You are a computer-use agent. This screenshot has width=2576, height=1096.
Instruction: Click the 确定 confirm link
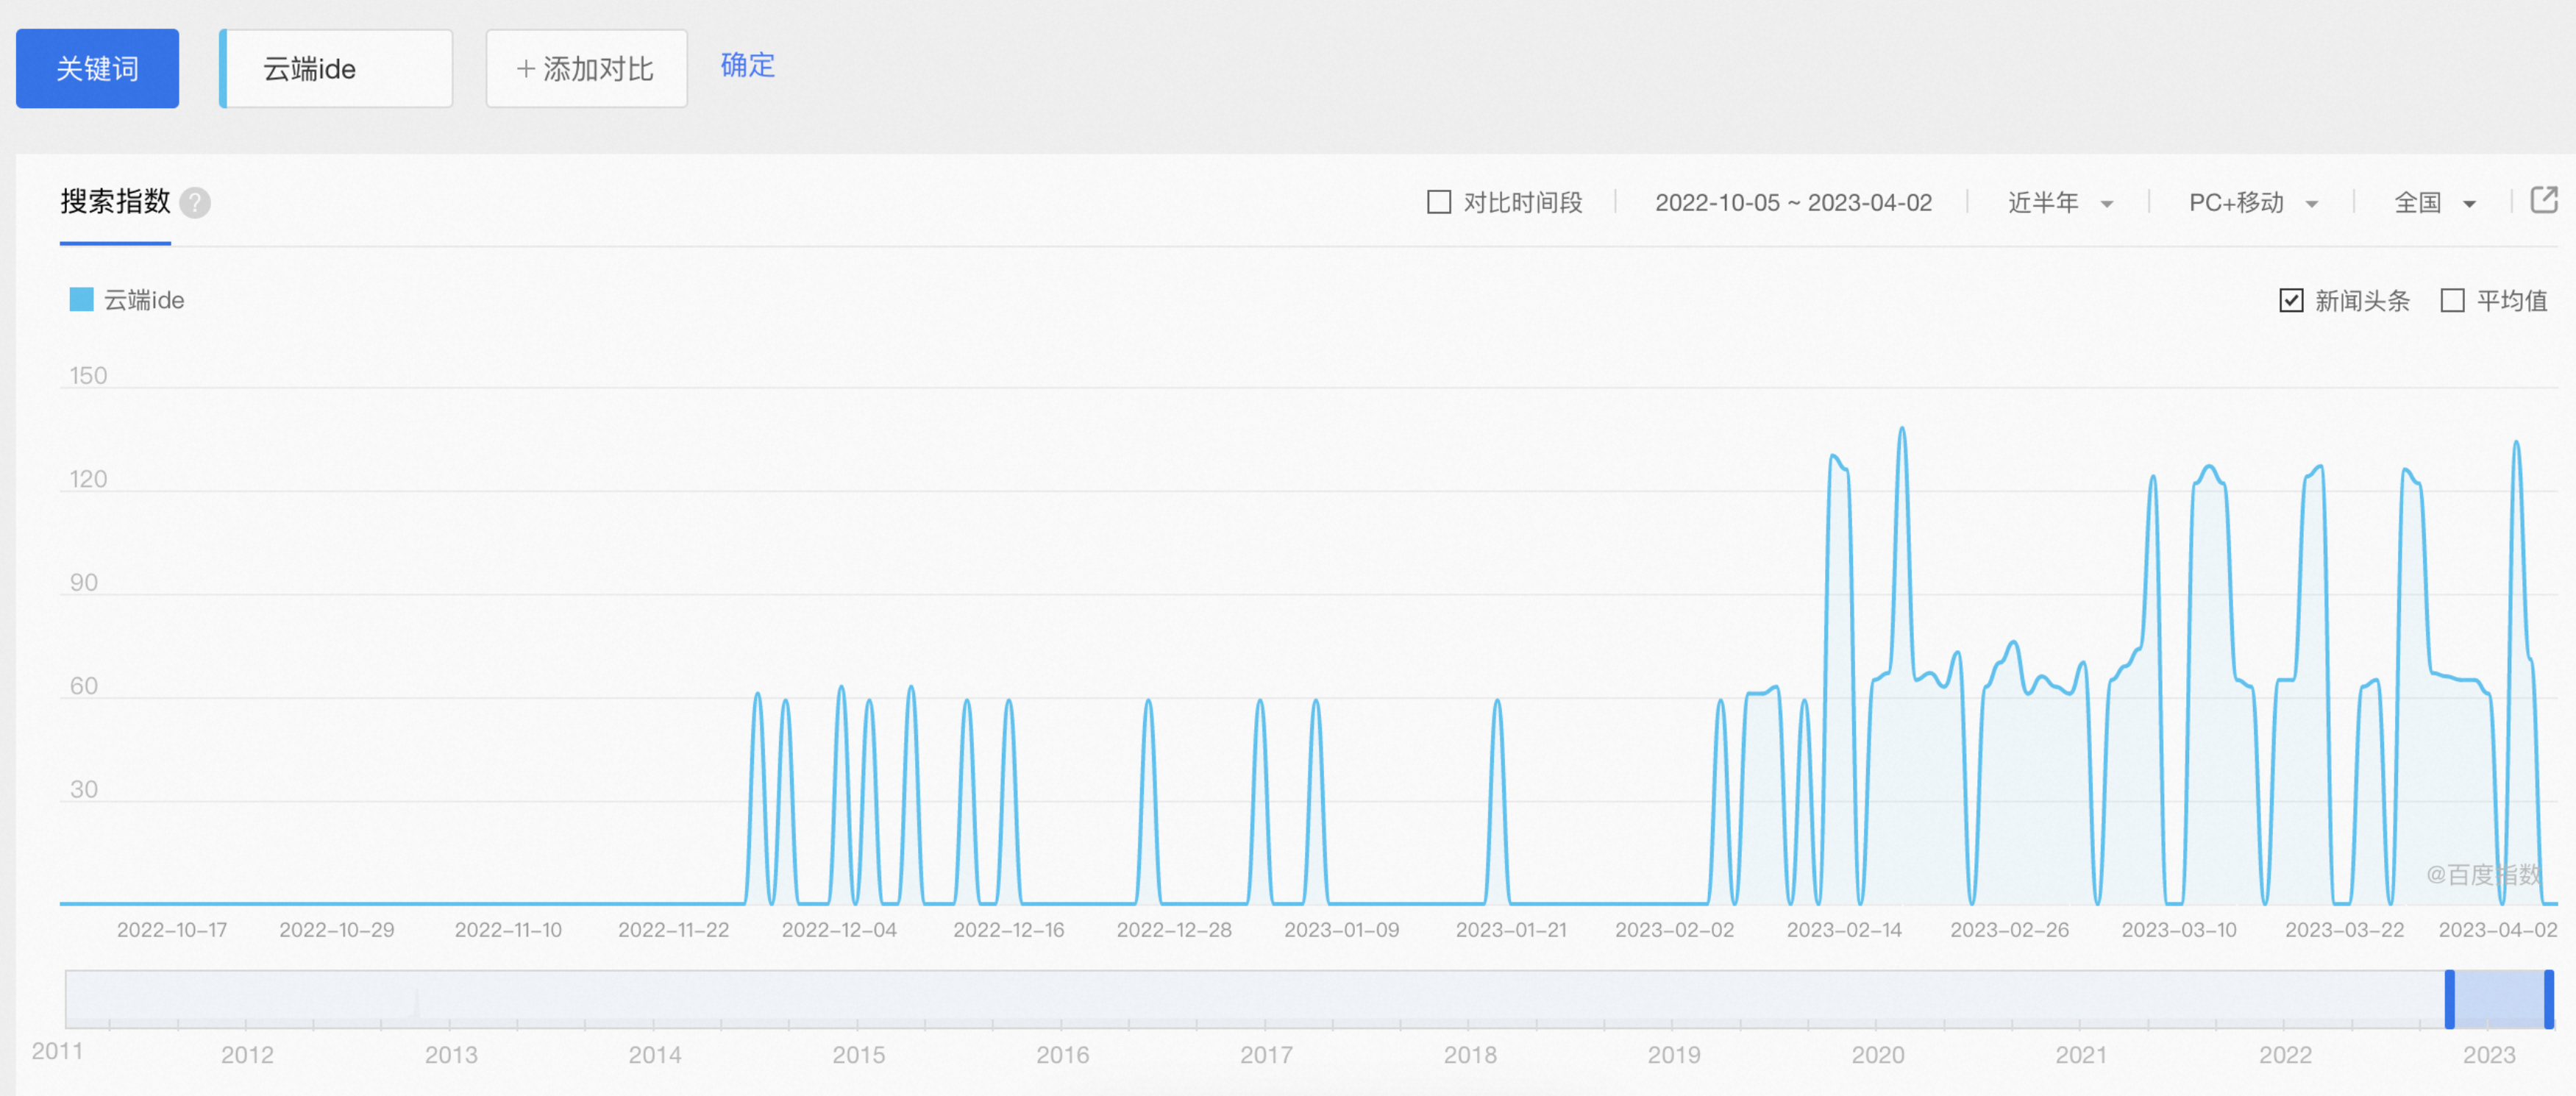tap(747, 66)
